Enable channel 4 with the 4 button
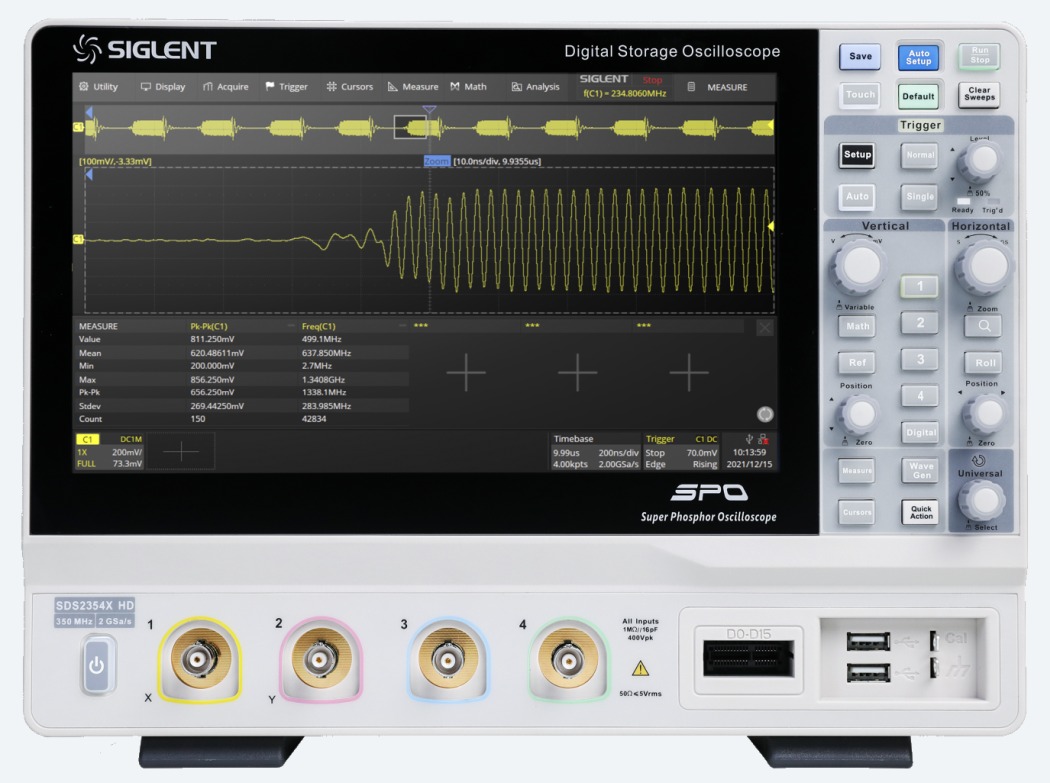This screenshot has height=783, width=1050. click(919, 396)
